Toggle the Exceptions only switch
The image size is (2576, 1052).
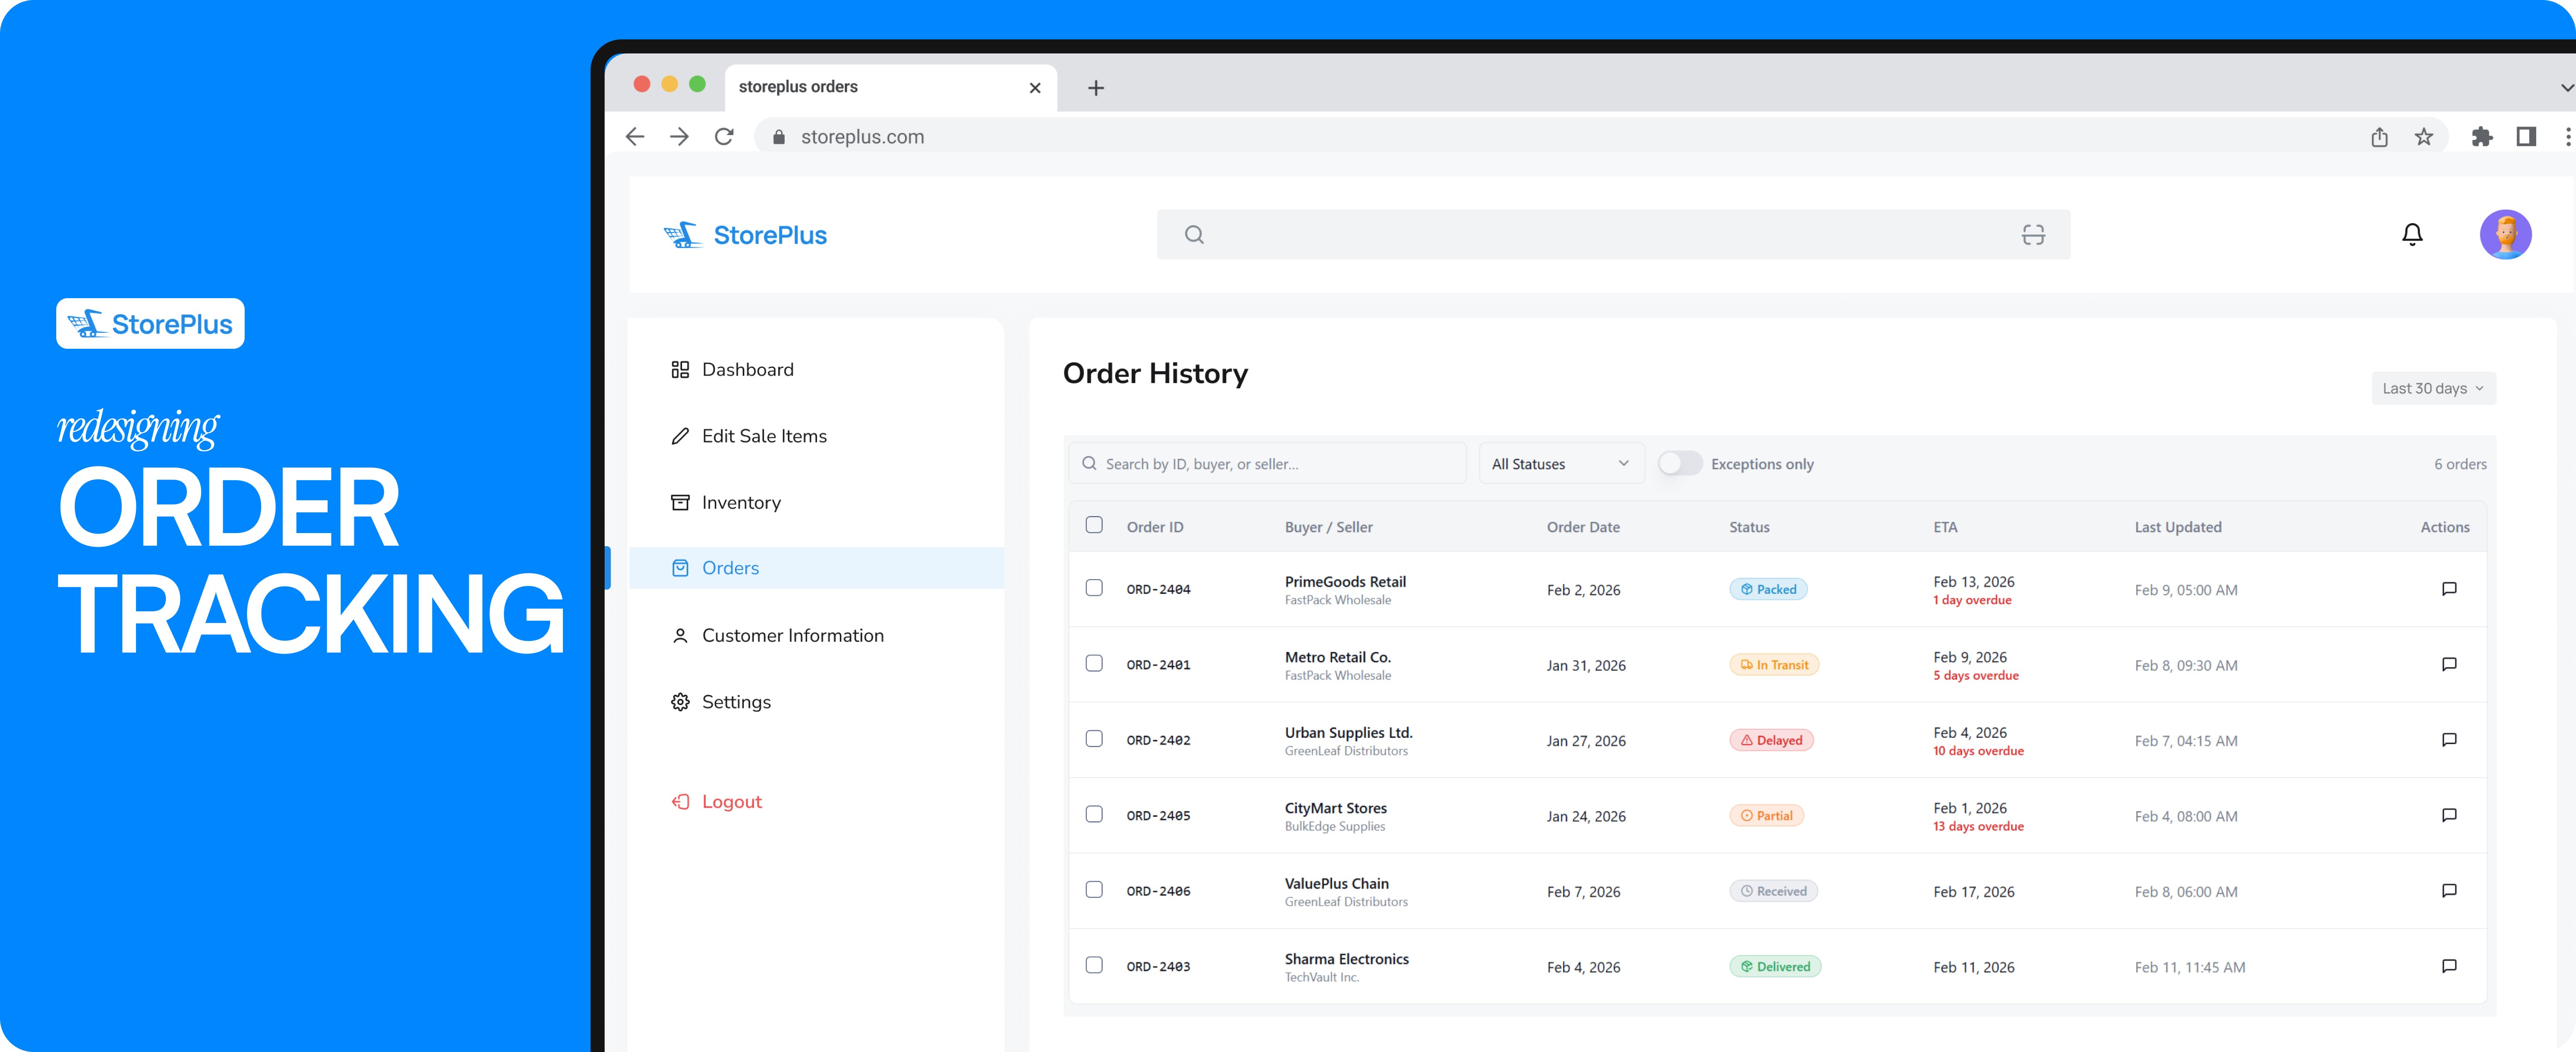[x=1679, y=463]
